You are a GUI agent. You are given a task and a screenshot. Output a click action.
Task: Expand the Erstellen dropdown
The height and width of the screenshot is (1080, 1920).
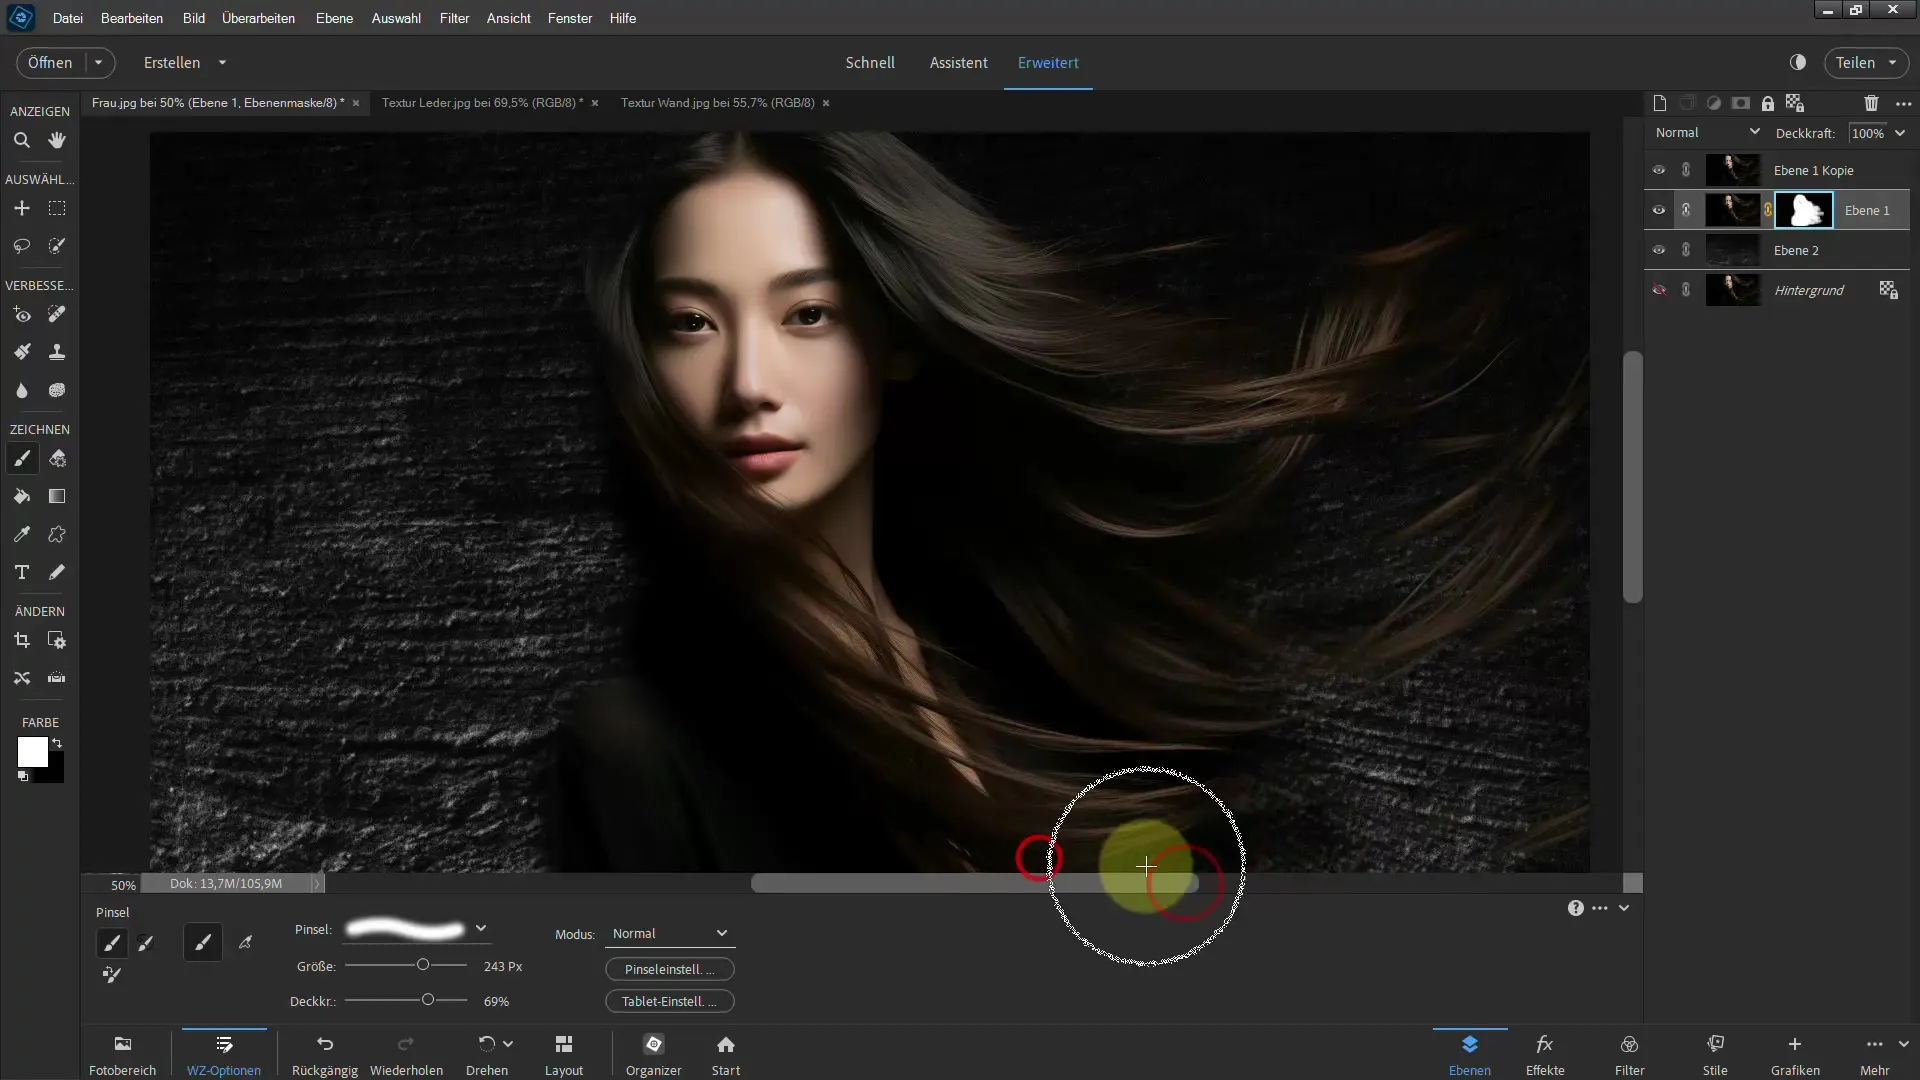pyautogui.click(x=222, y=62)
